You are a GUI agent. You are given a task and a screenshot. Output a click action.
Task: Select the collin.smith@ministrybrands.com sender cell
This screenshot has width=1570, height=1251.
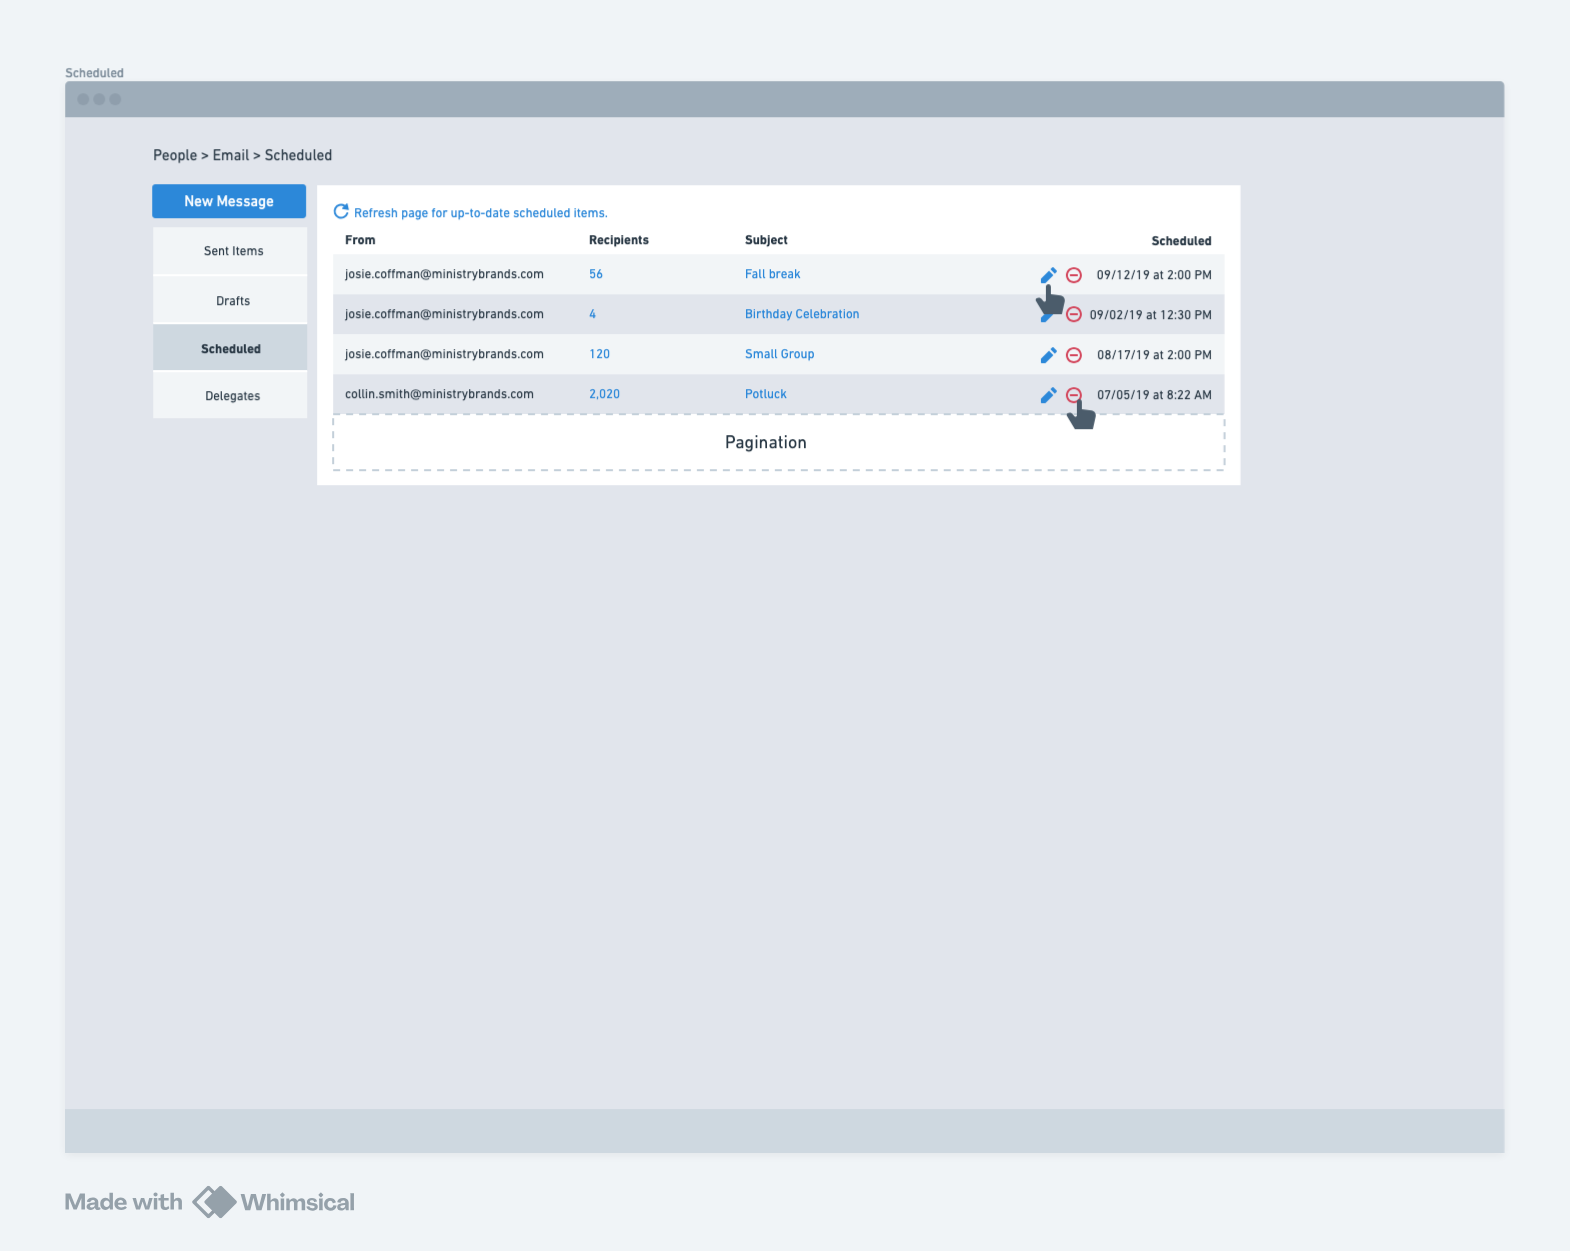point(440,394)
